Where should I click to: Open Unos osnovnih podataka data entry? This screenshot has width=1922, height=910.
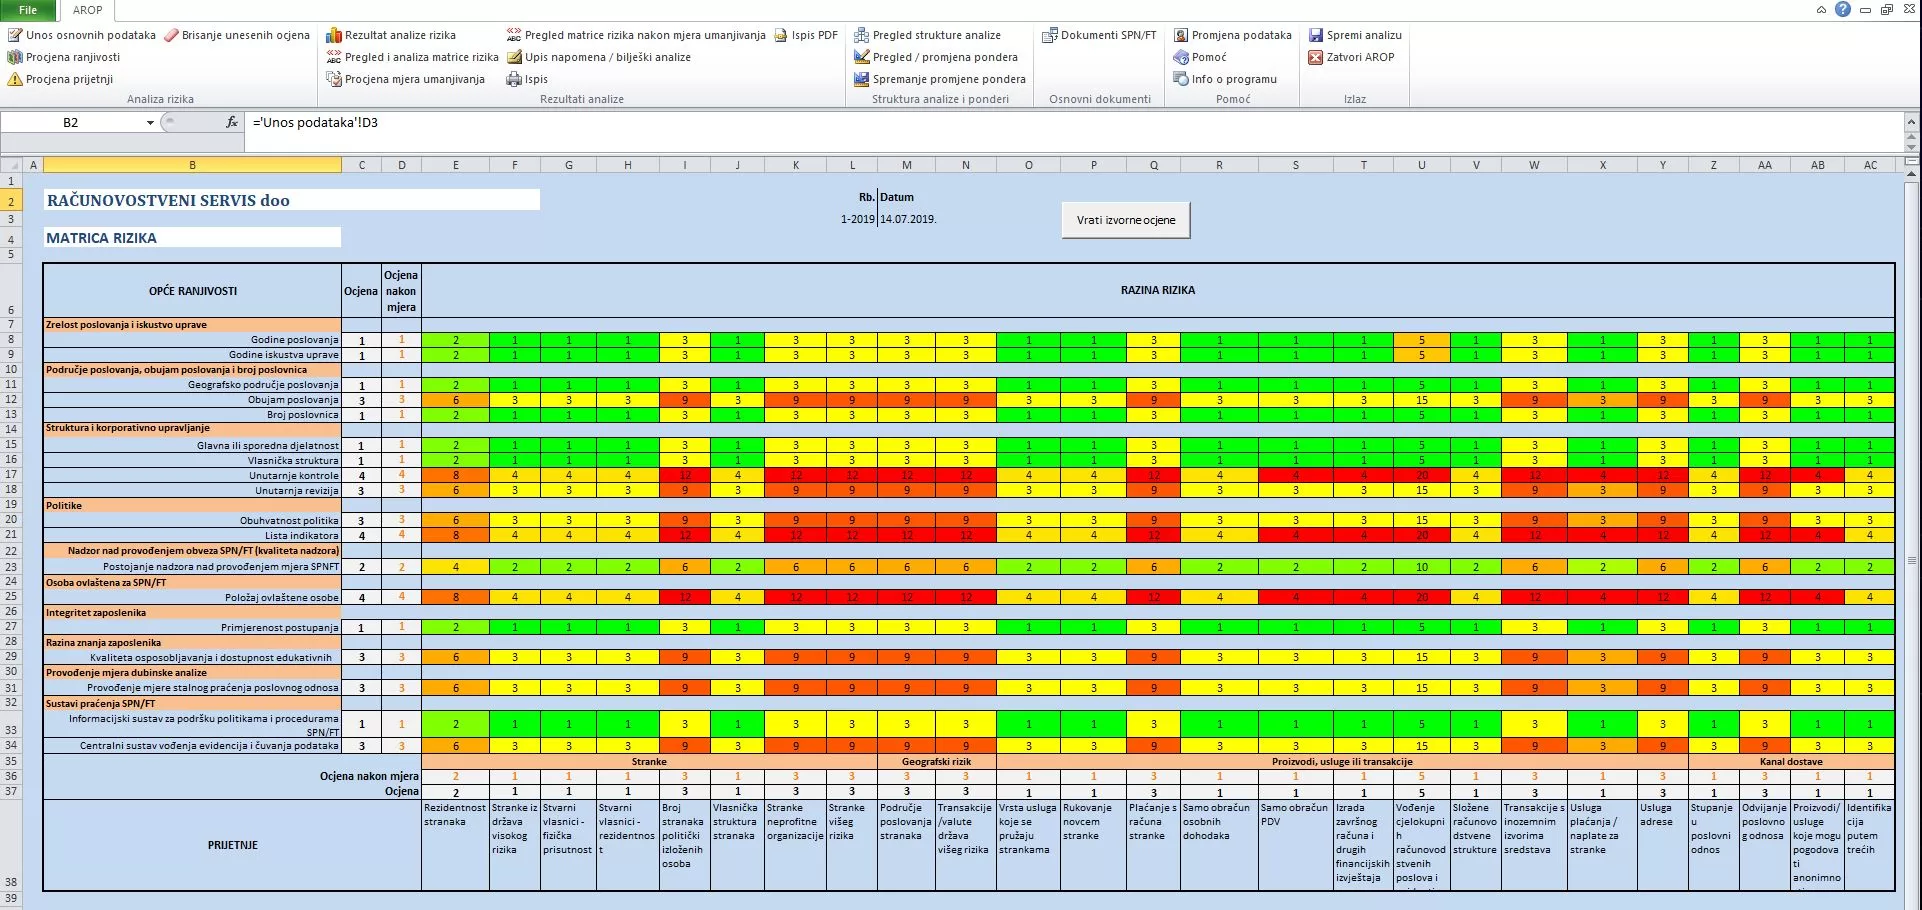coord(82,35)
